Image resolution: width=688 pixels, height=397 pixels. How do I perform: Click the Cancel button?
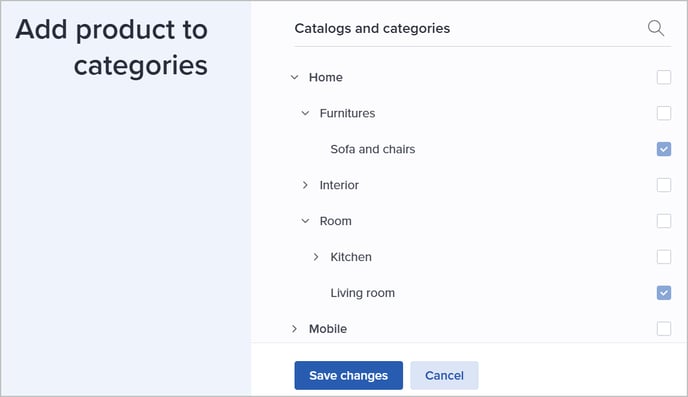(x=444, y=376)
